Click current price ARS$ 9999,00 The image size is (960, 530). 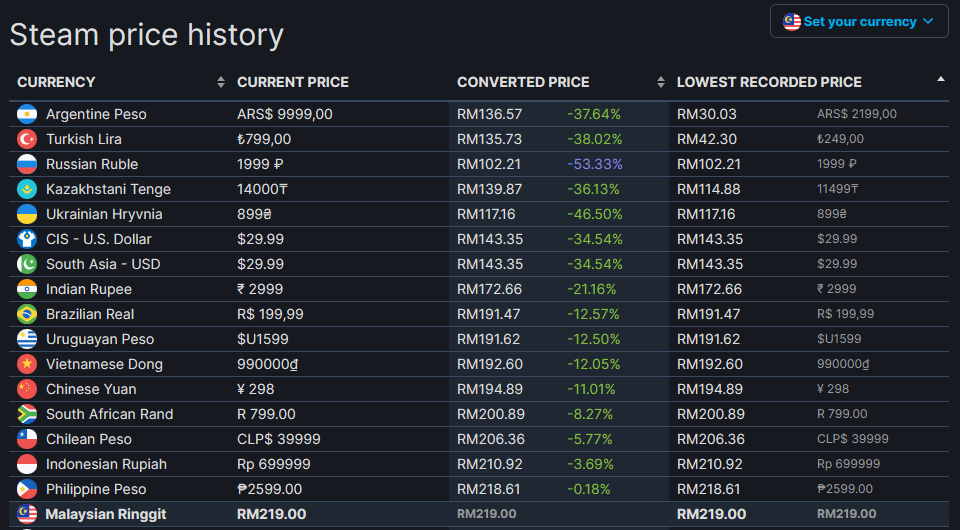point(285,114)
